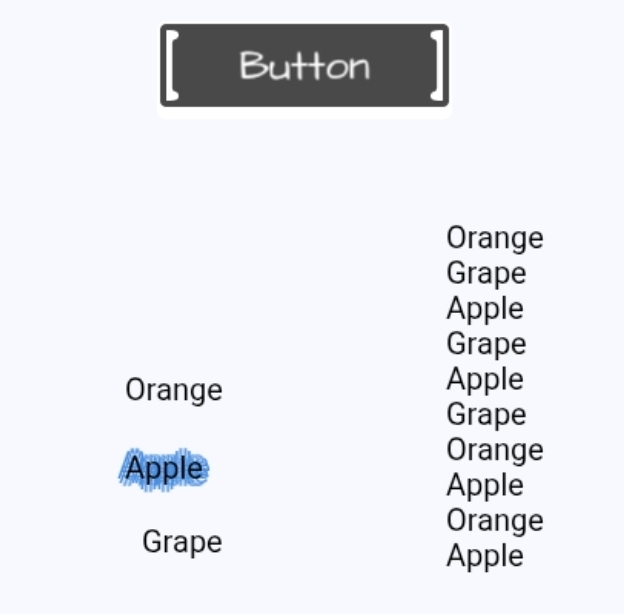Click the dark Button at the top
Screen dimensions: 624x614
(304, 66)
